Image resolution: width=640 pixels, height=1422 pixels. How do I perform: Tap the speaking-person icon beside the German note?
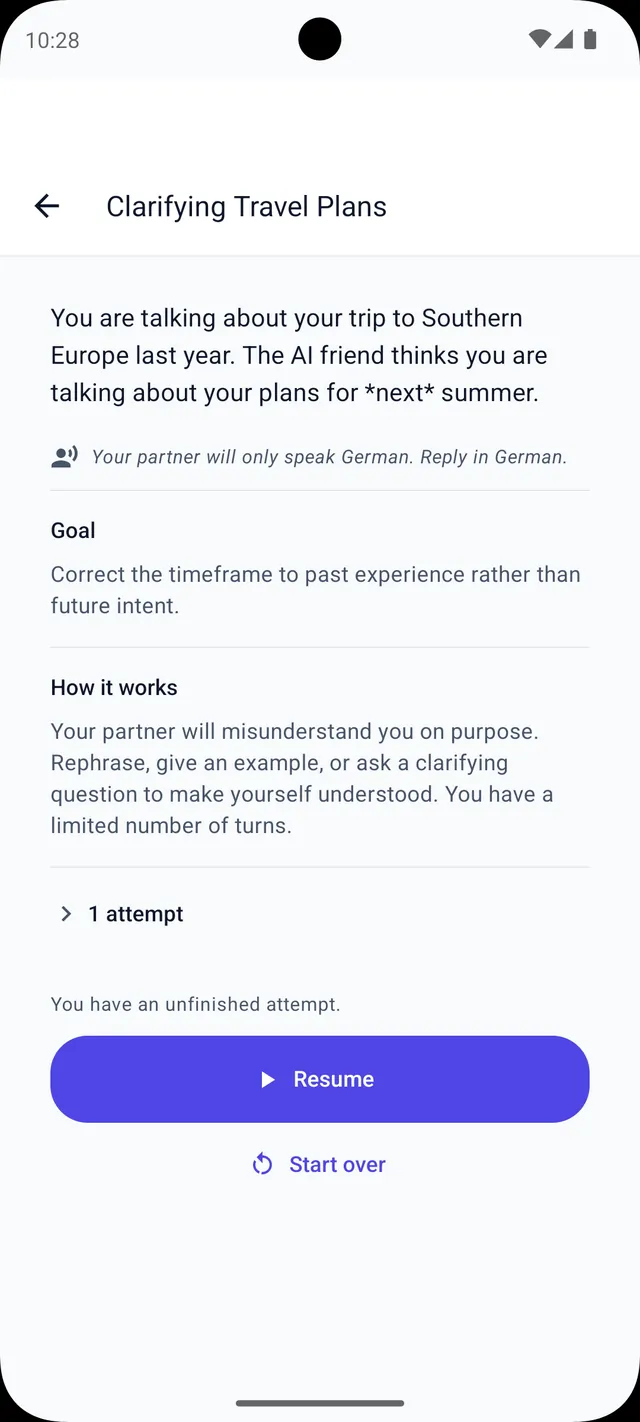(64, 457)
